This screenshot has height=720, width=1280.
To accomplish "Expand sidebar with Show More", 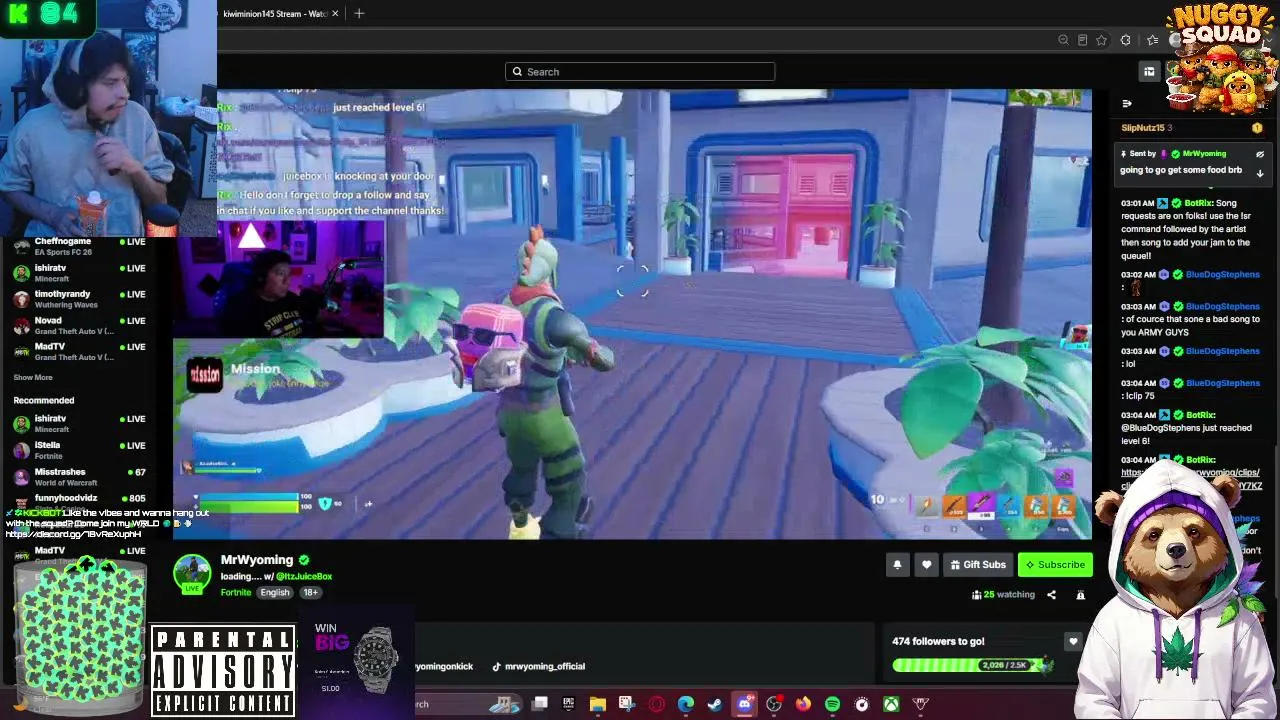I will tap(33, 378).
